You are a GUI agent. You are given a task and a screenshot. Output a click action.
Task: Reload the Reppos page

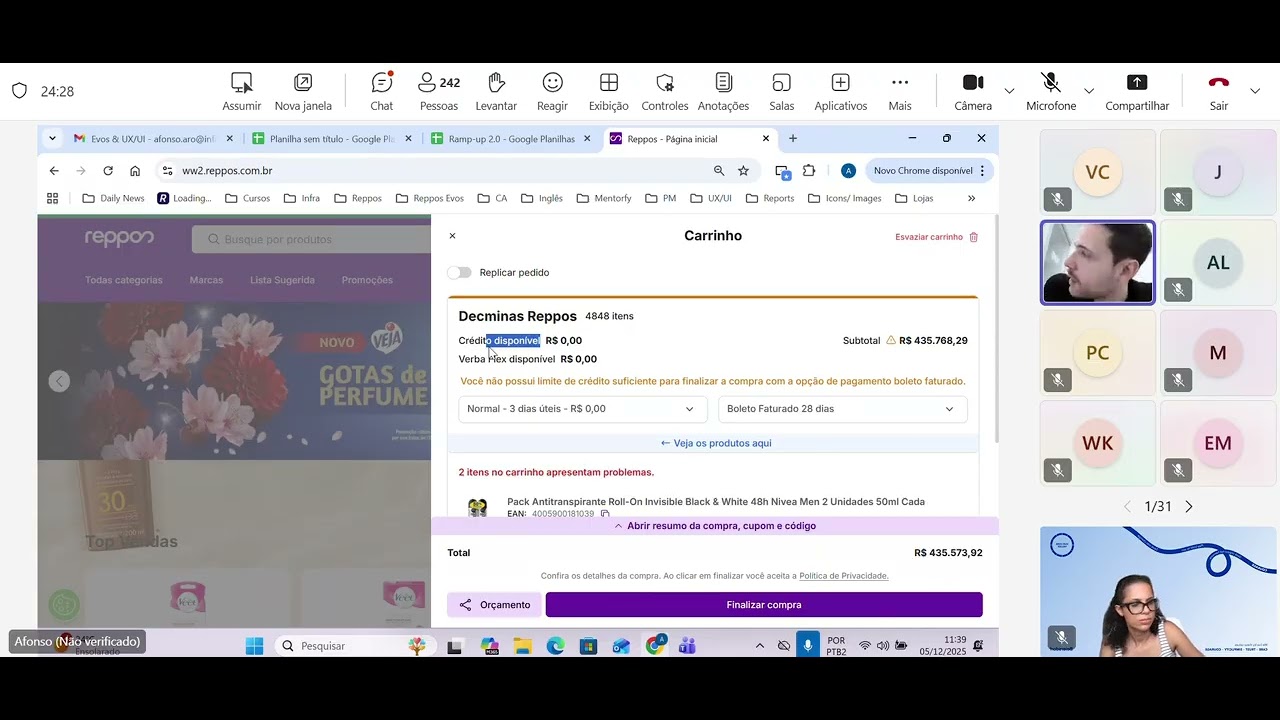coord(108,171)
